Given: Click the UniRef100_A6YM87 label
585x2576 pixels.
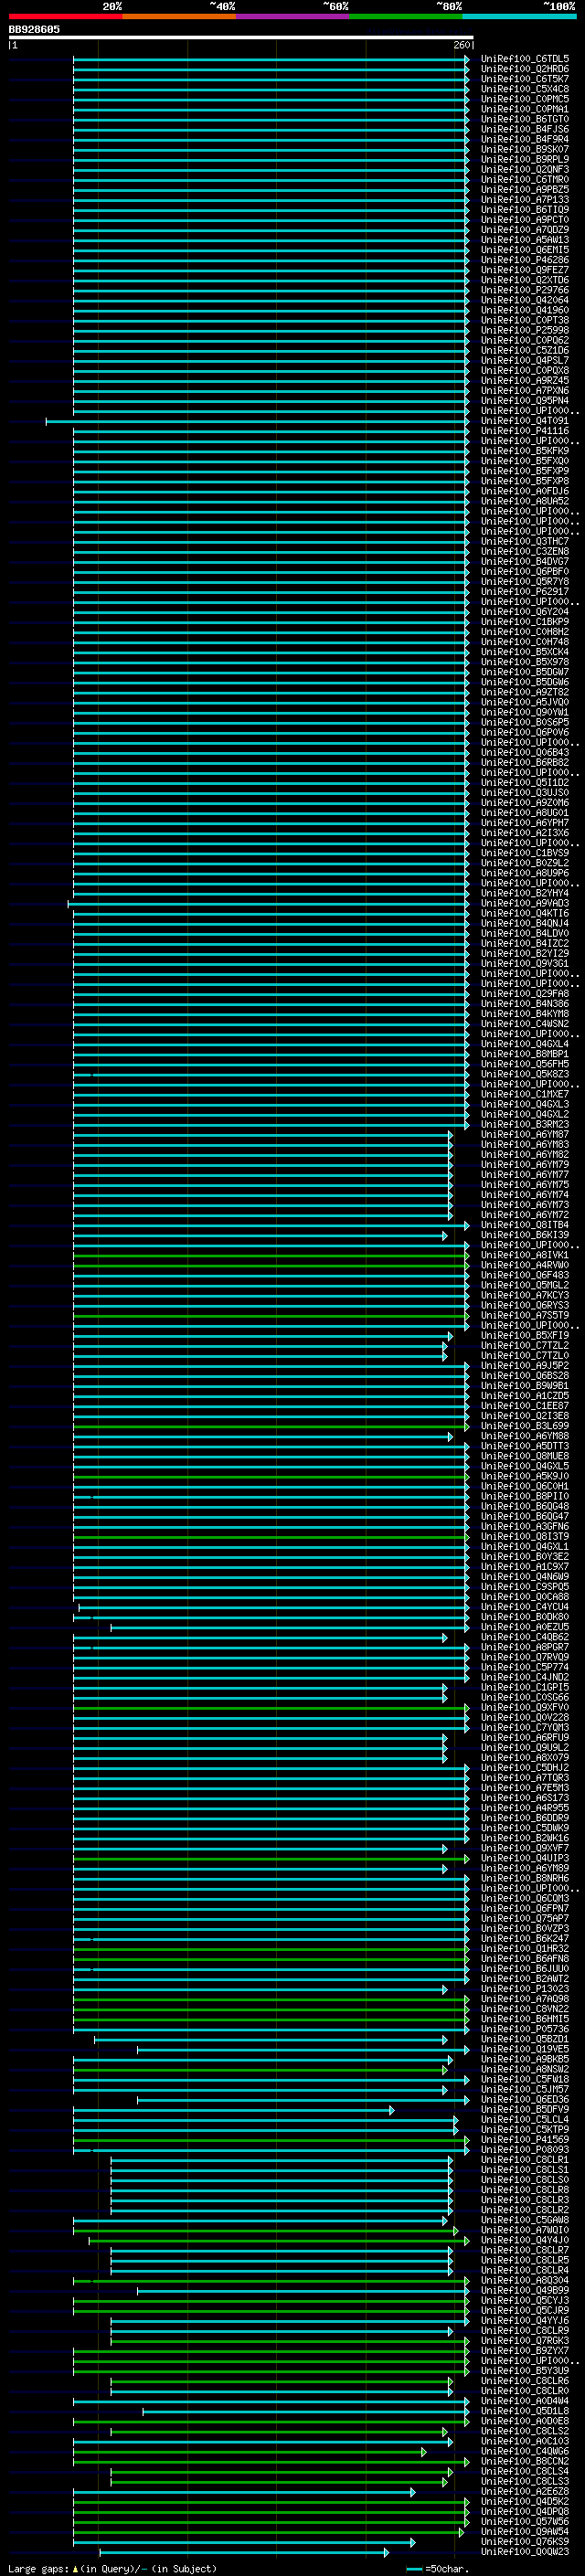Looking at the screenshot, I should click(525, 1134).
